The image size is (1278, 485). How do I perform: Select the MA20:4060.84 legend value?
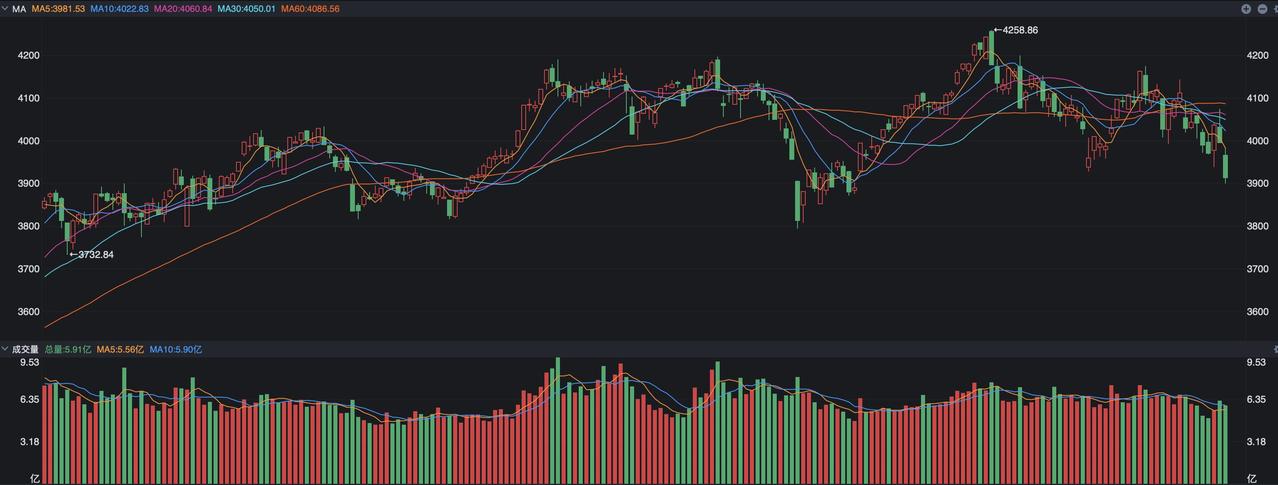(183, 8)
